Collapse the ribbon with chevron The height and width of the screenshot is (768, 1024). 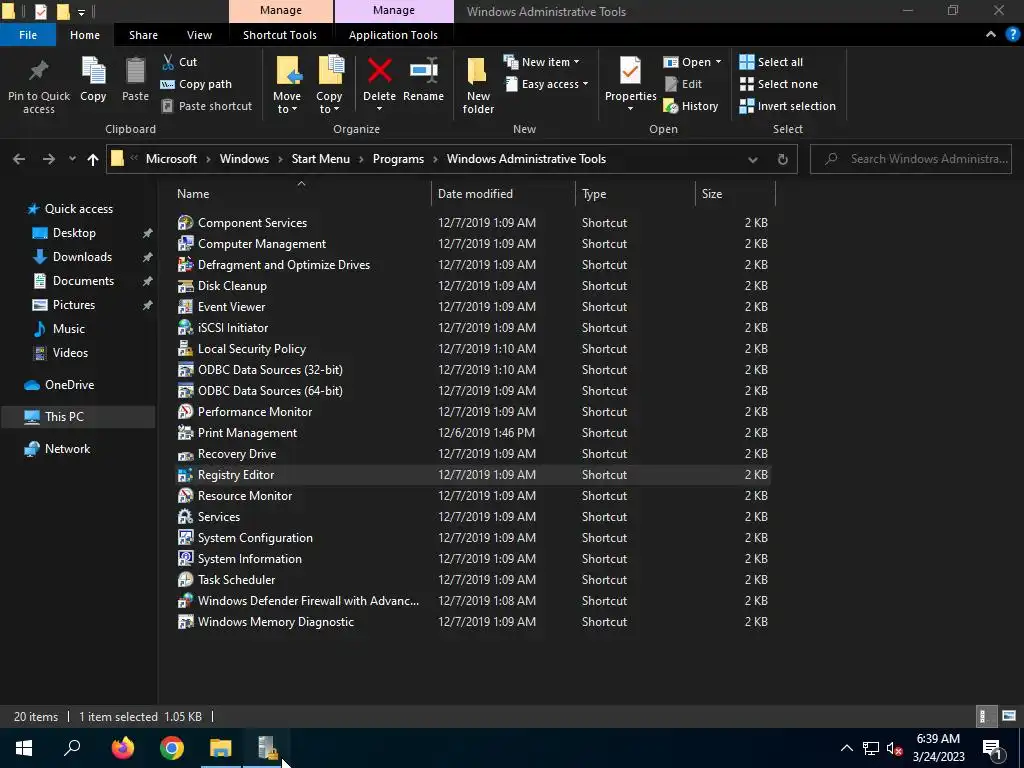click(x=991, y=35)
